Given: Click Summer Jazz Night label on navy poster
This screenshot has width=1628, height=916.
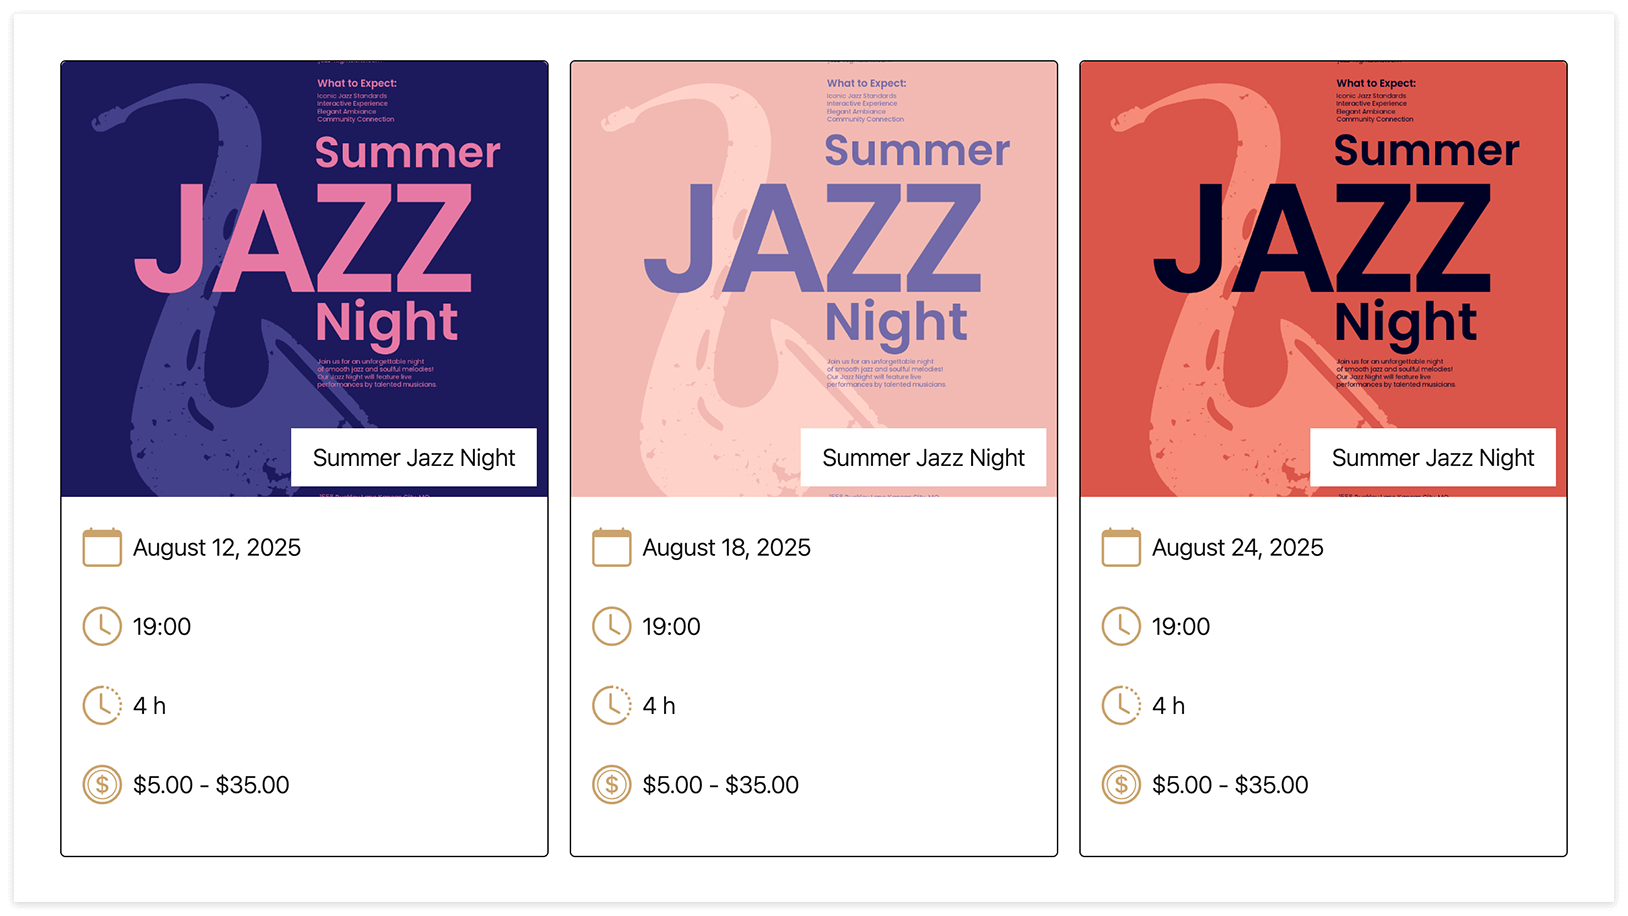Looking at the screenshot, I should [x=414, y=458].
